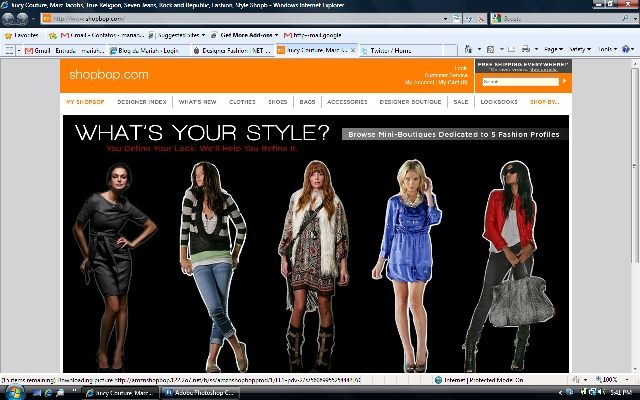Open the ACCESSORIES menu item
This screenshot has height=400, width=640.
[x=347, y=102]
